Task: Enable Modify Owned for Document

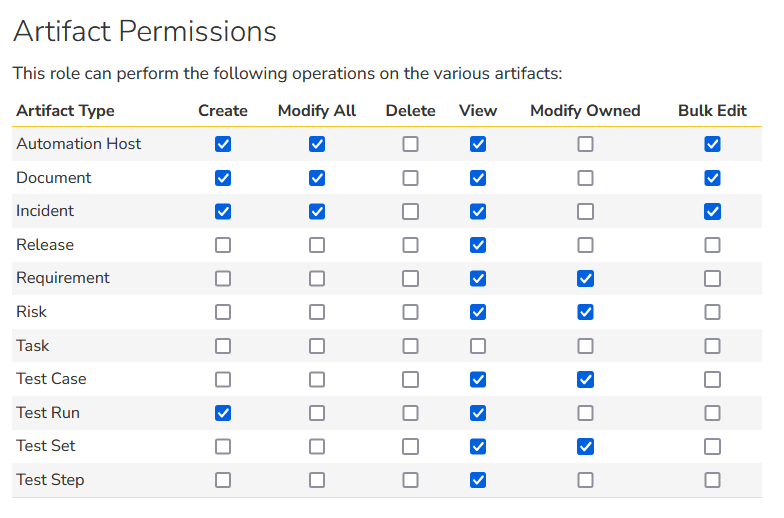Action: (585, 178)
